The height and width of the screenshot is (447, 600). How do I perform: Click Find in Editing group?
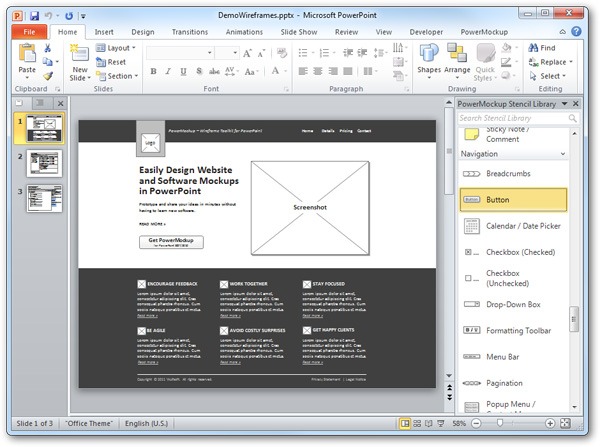point(542,48)
